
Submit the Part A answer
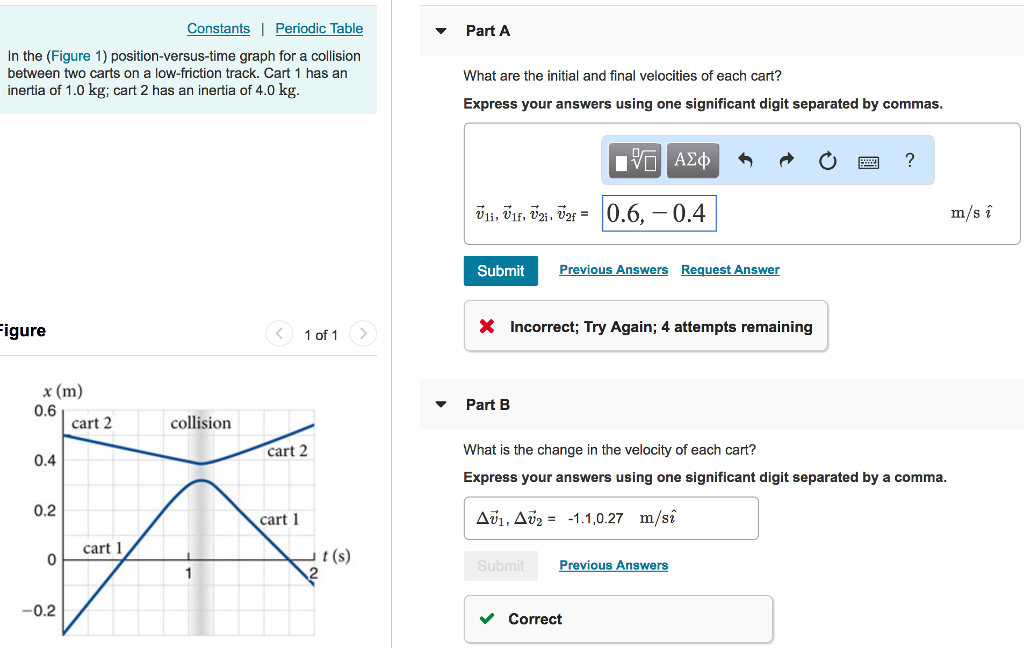(x=500, y=270)
